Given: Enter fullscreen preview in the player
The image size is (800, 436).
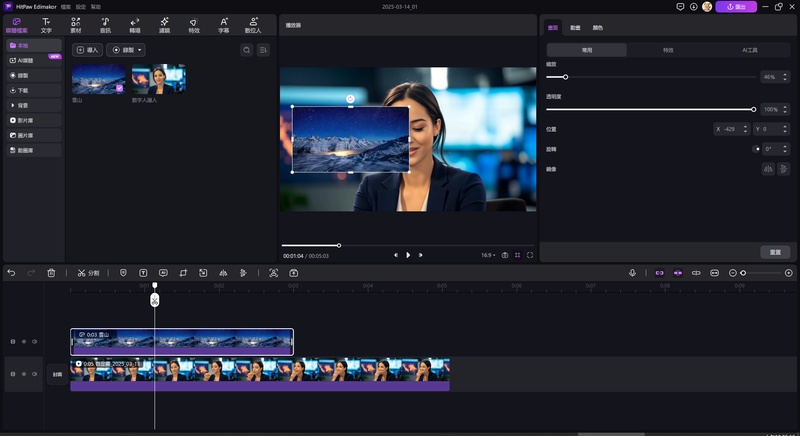Looking at the screenshot, I should (530, 255).
